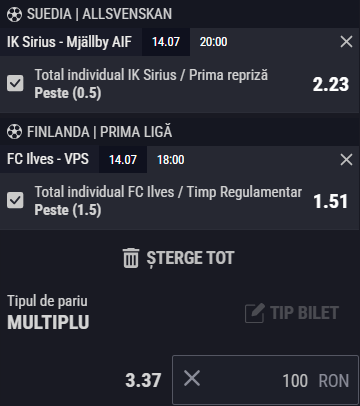Click the 100 RON stake input field

(265, 380)
